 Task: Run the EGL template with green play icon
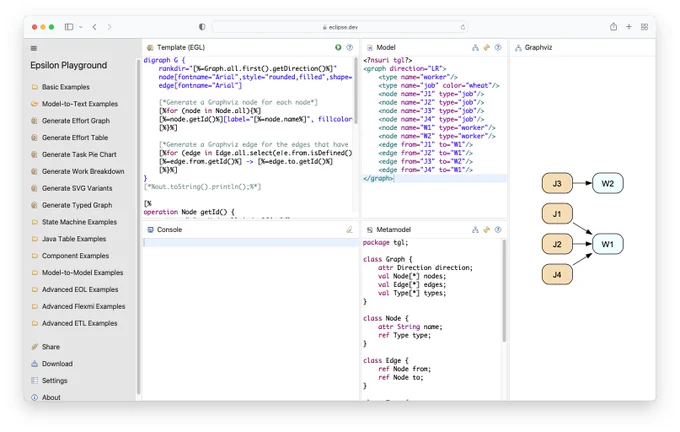tap(338, 47)
